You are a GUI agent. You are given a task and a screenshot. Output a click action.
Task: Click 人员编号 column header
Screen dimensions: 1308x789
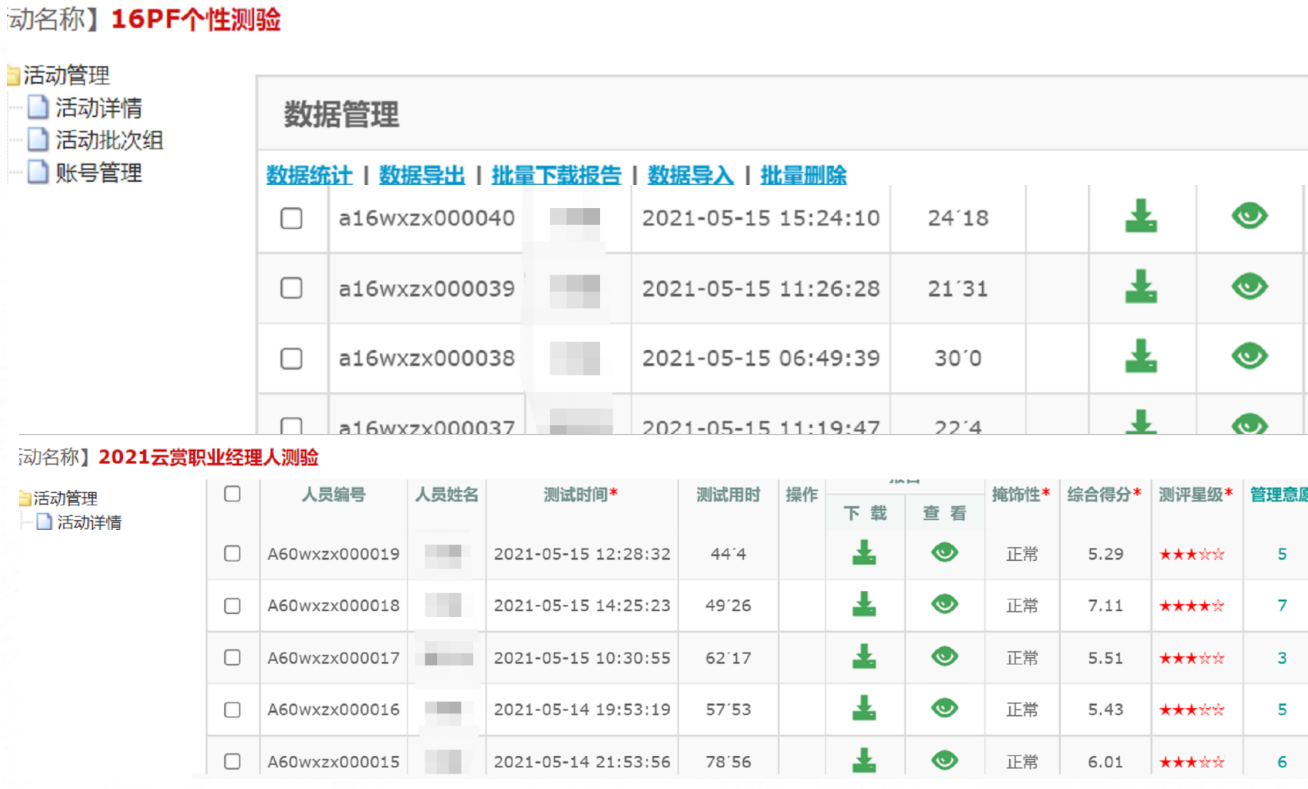point(333,494)
